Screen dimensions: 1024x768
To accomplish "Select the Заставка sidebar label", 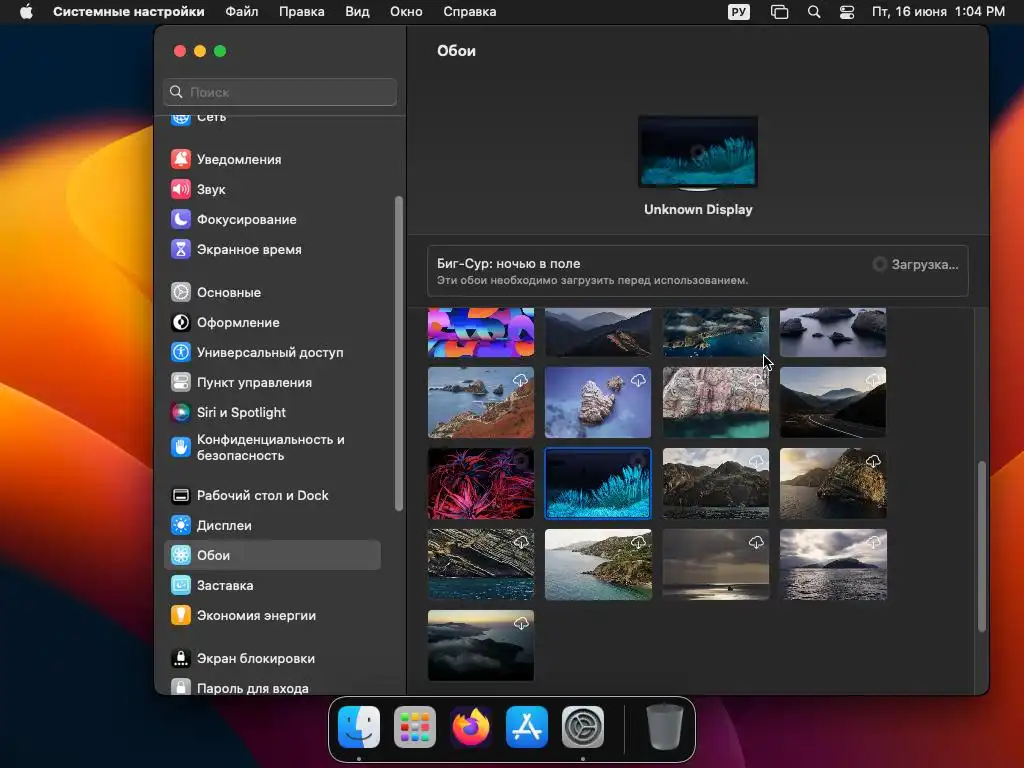I will tap(225, 586).
